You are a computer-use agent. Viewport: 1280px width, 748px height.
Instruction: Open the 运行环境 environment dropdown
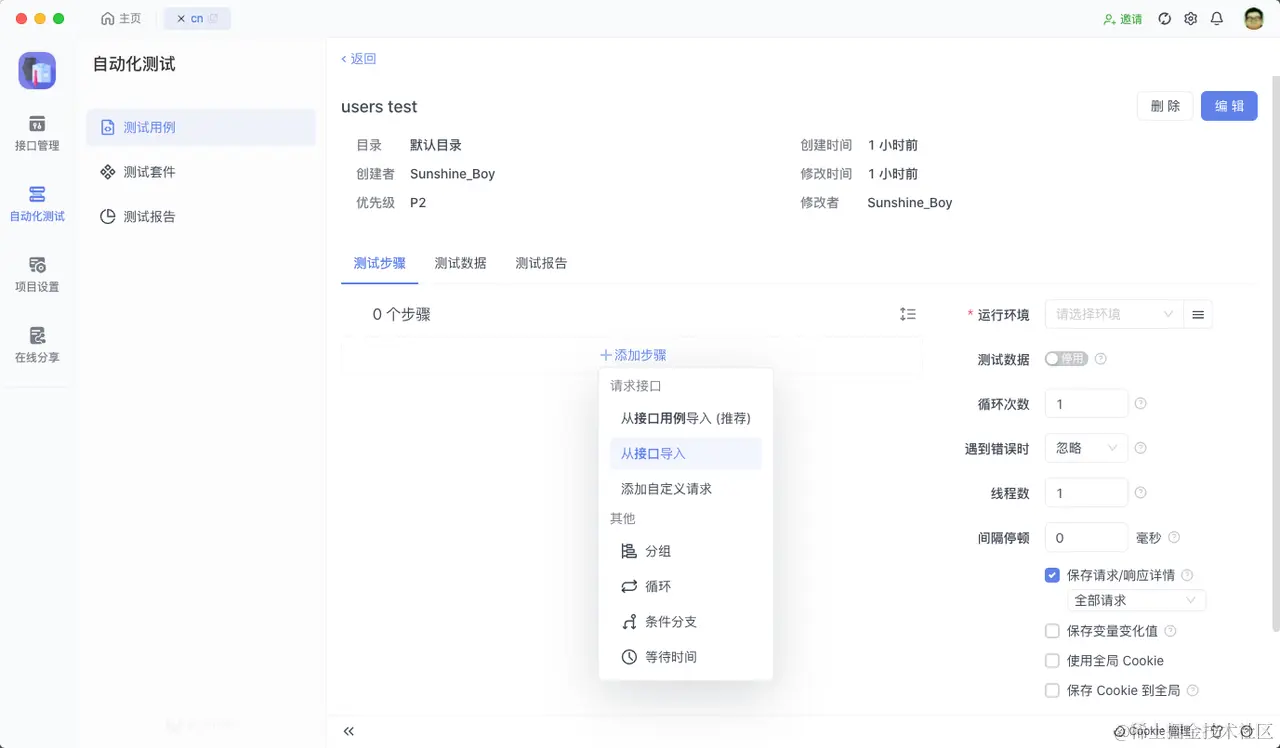[x=1114, y=314]
